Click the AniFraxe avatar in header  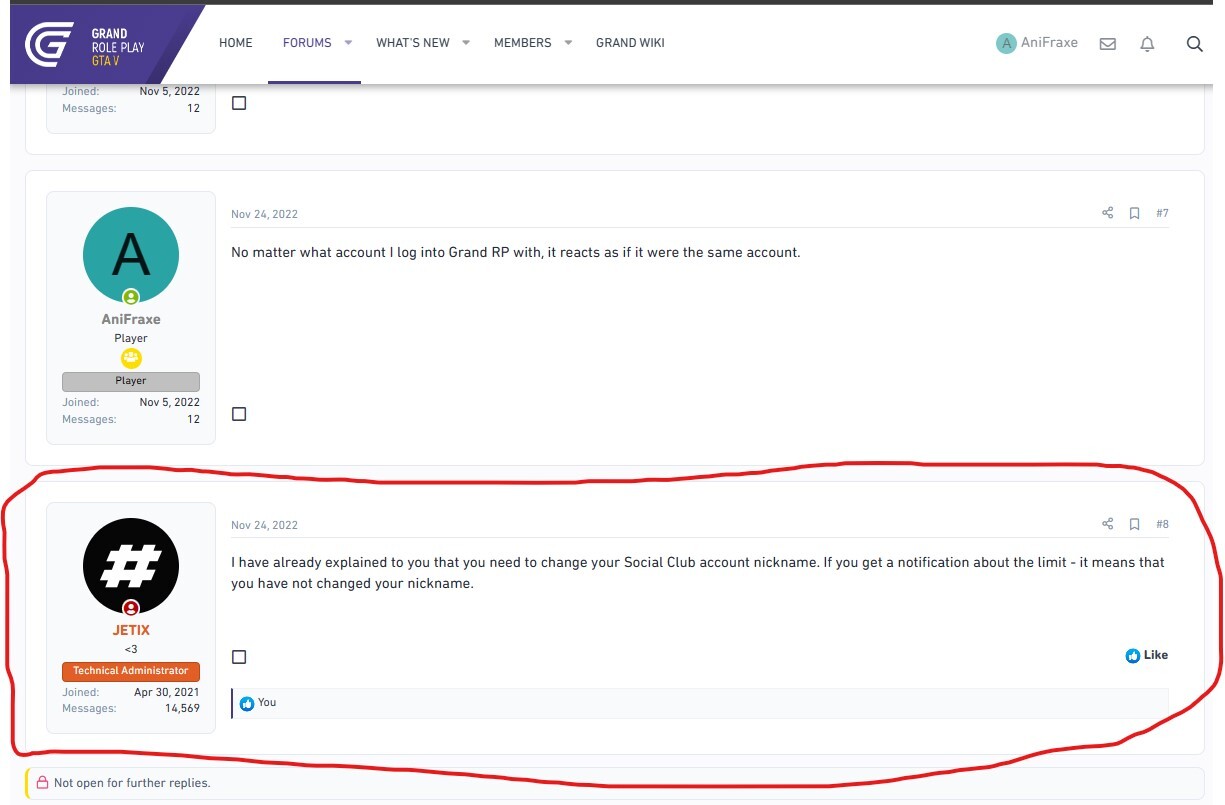click(x=1006, y=43)
